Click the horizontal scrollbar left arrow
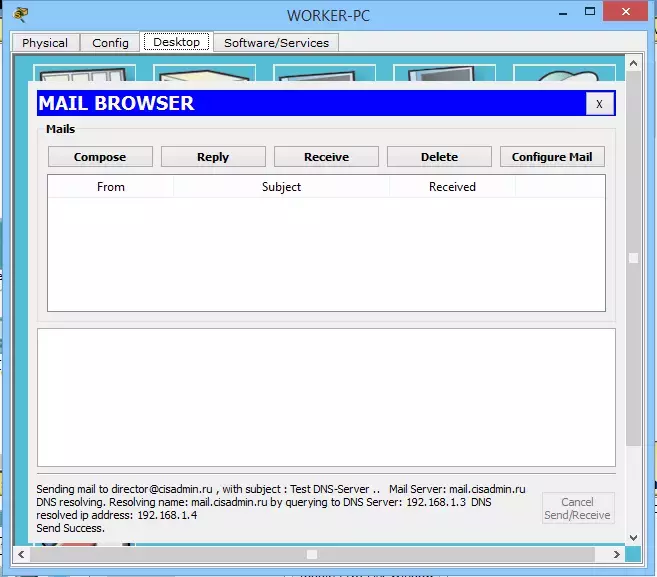 [x=21, y=554]
